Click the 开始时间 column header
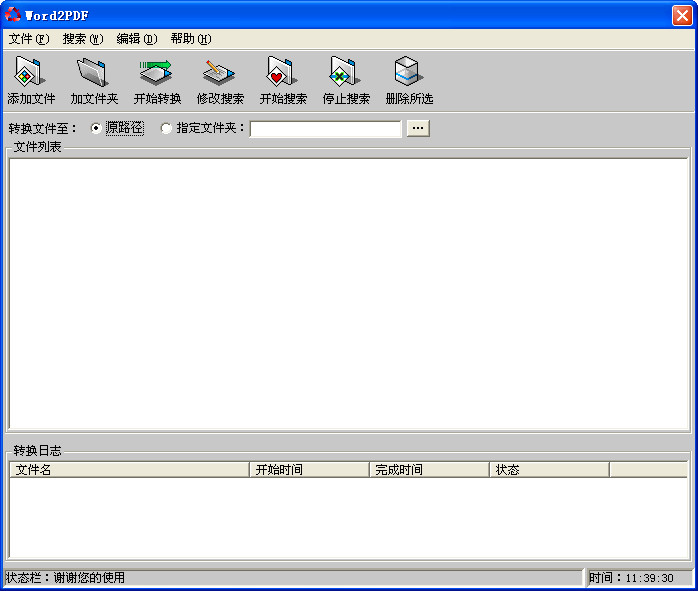This screenshot has width=698, height=591. [309, 470]
